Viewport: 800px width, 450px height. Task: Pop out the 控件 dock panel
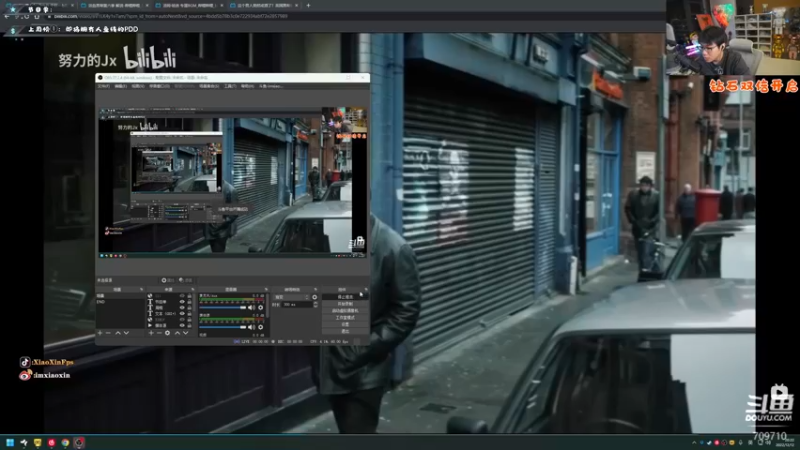click(x=366, y=289)
